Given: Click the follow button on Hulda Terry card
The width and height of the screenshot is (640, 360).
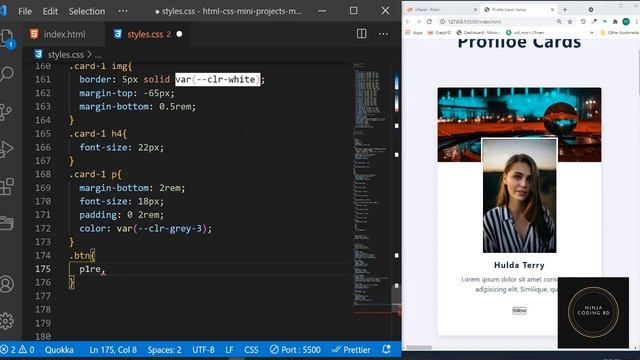Looking at the screenshot, I should (x=519, y=311).
